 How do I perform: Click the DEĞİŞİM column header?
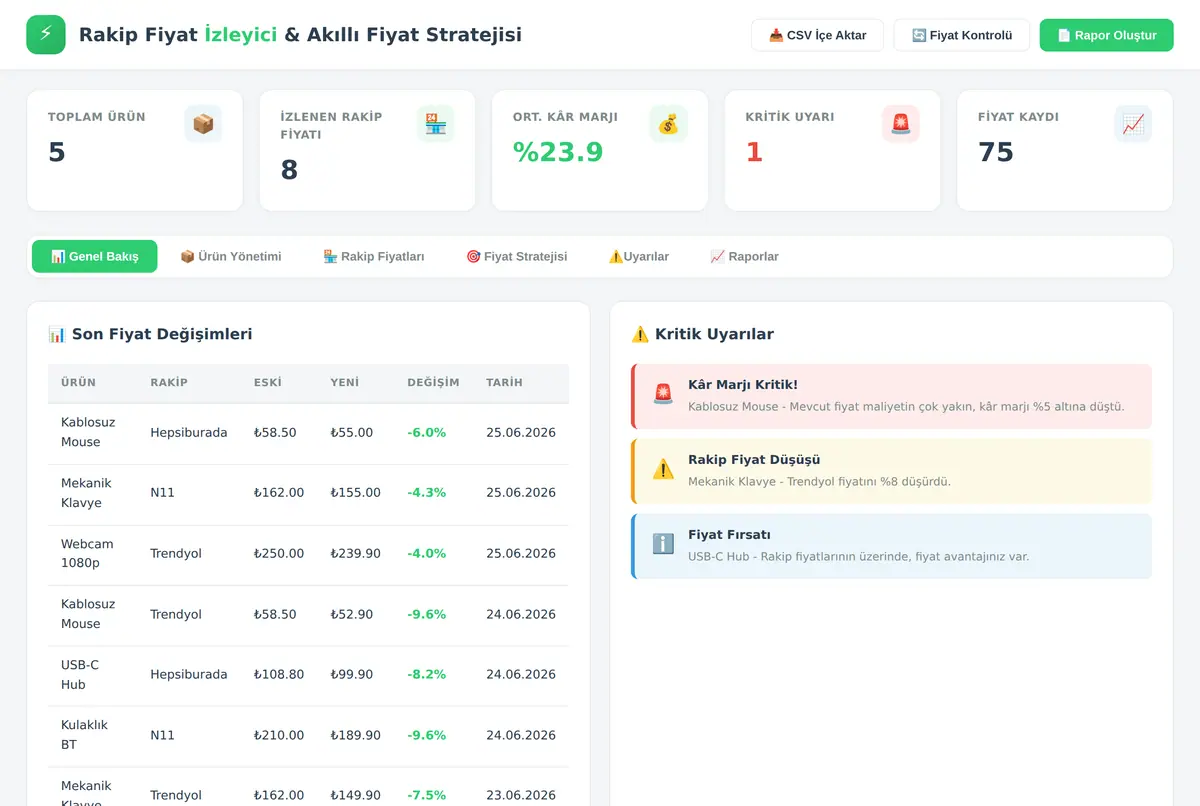coord(433,382)
